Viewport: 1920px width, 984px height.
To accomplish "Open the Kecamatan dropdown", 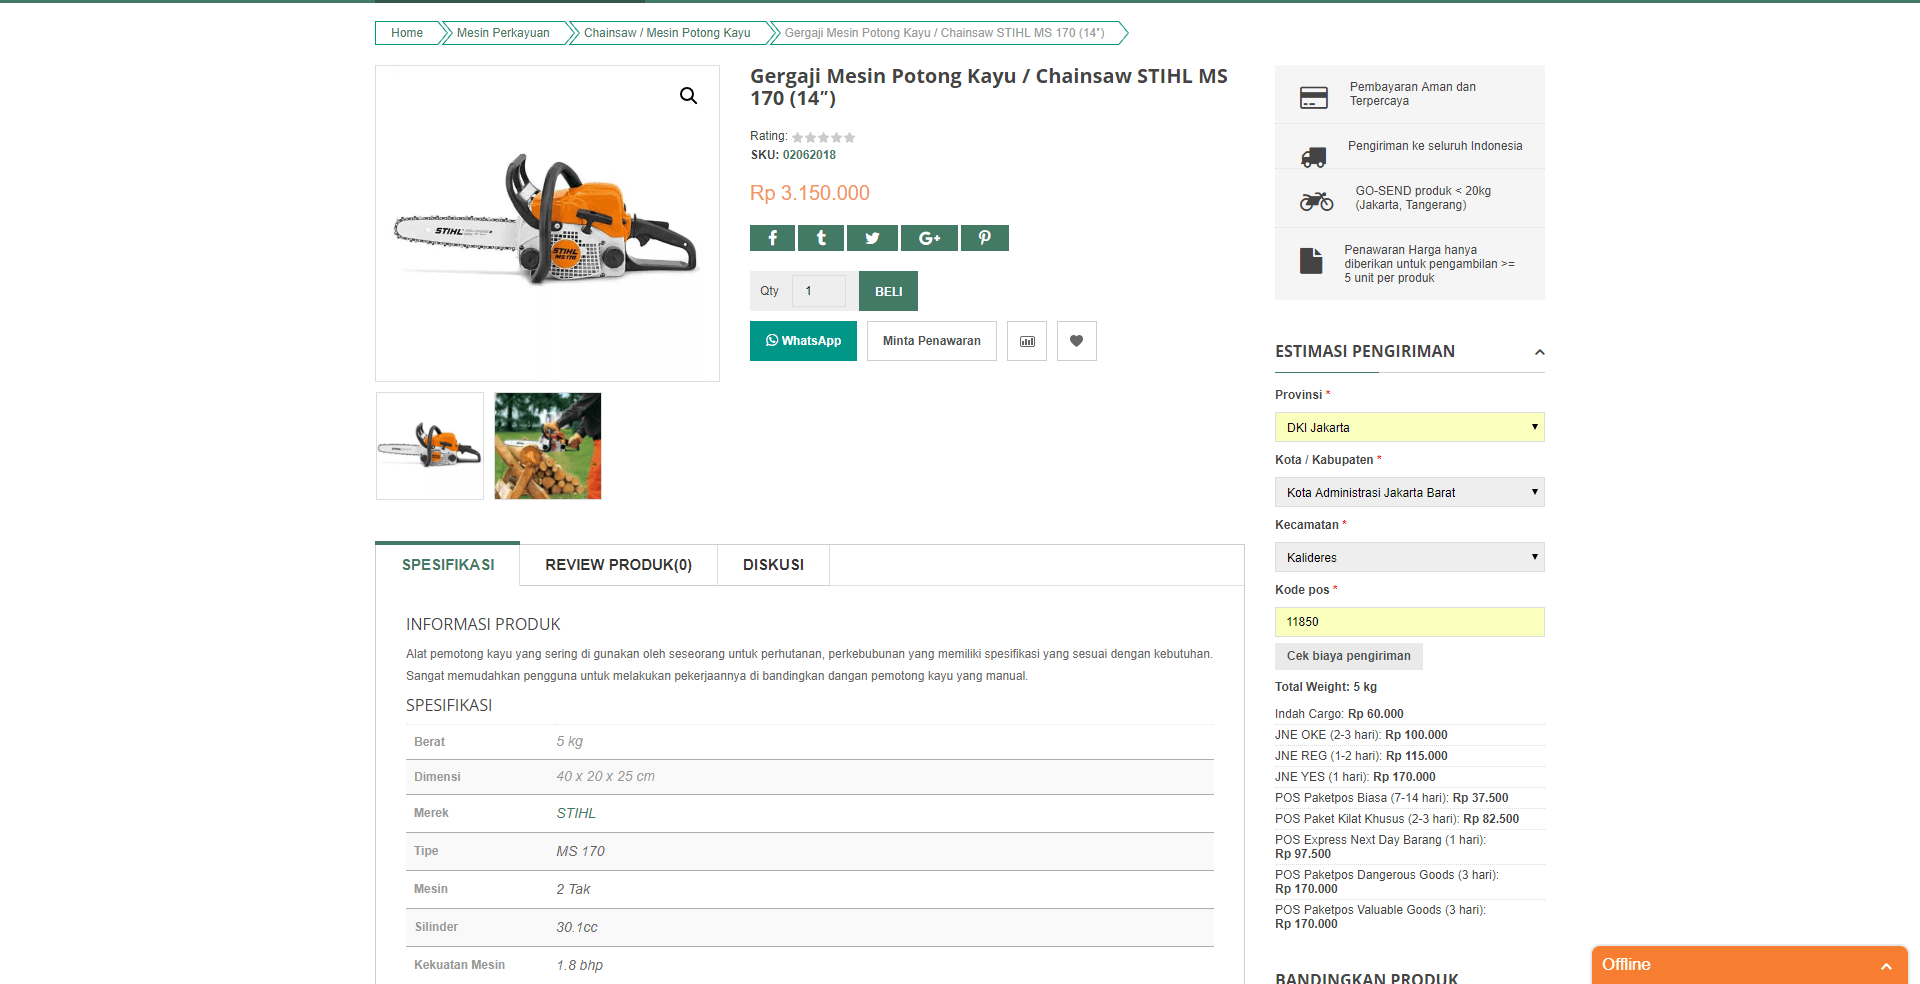I will 1409,557.
